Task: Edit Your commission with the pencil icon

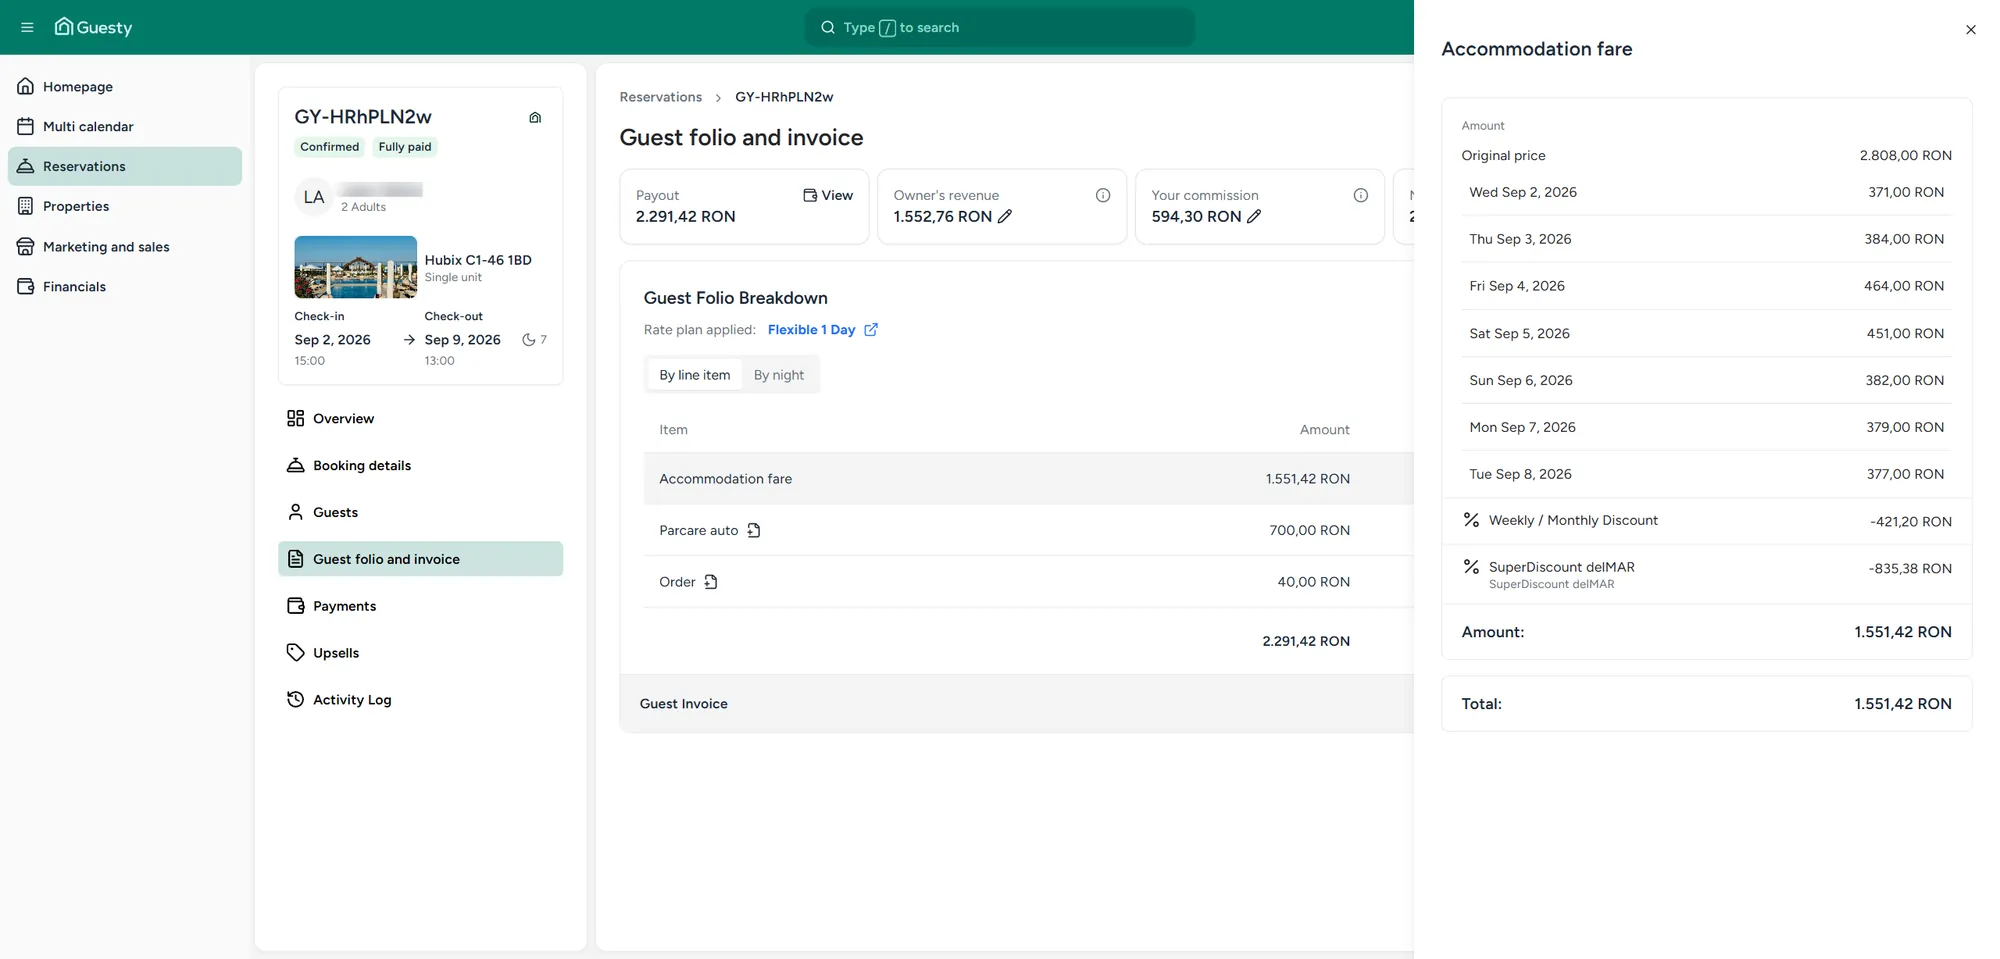Action: point(1254,216)
